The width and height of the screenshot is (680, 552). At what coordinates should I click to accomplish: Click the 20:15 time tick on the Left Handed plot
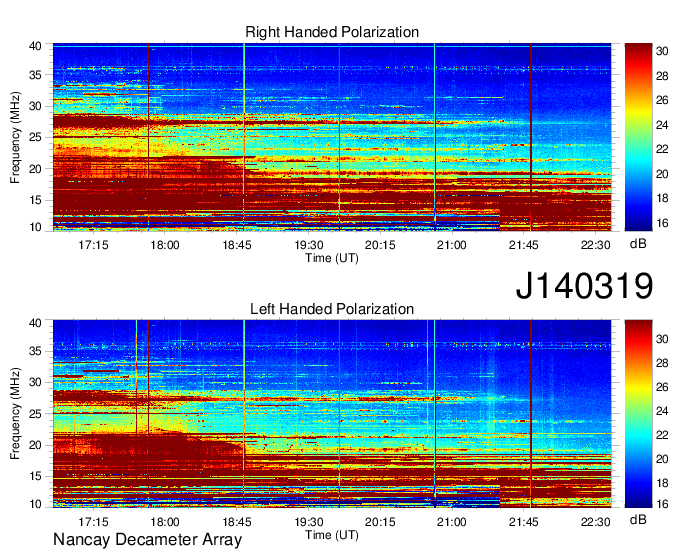(380, 522)
